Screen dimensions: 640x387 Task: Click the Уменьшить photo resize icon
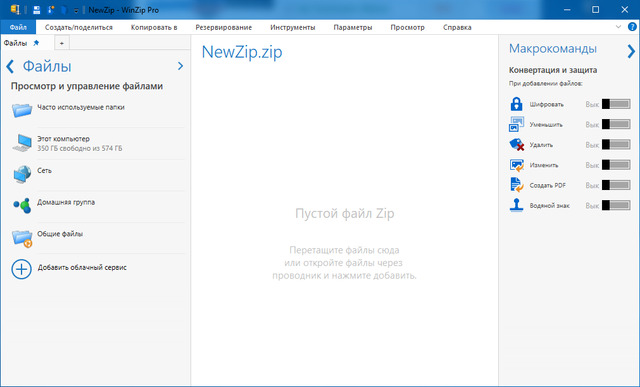tap(516, 124)
